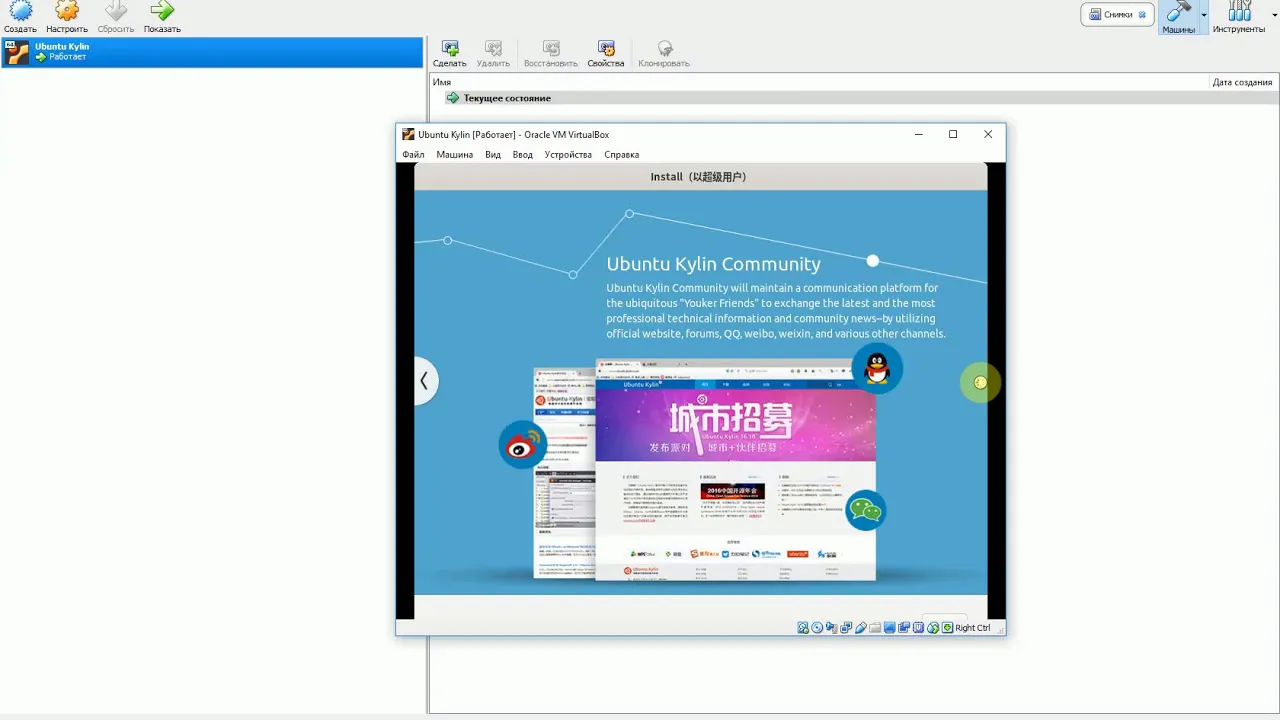
Task: Click the Дата создания column header
Action: [x=1242, y=82]
